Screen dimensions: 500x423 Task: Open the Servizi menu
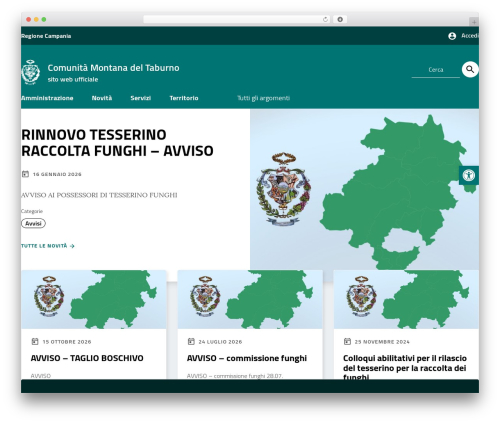(x=141, y=98)
